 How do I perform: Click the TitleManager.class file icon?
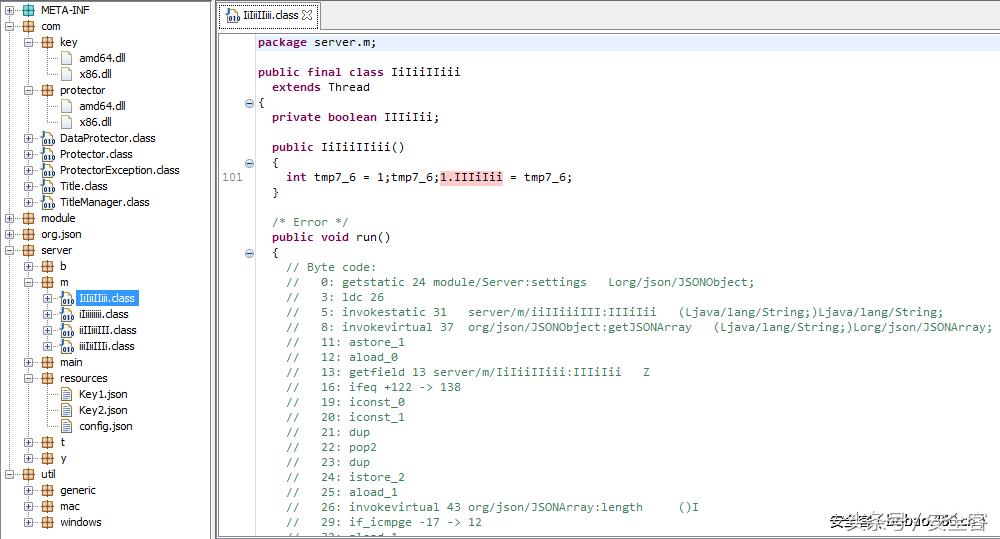[x=48, y=202]
